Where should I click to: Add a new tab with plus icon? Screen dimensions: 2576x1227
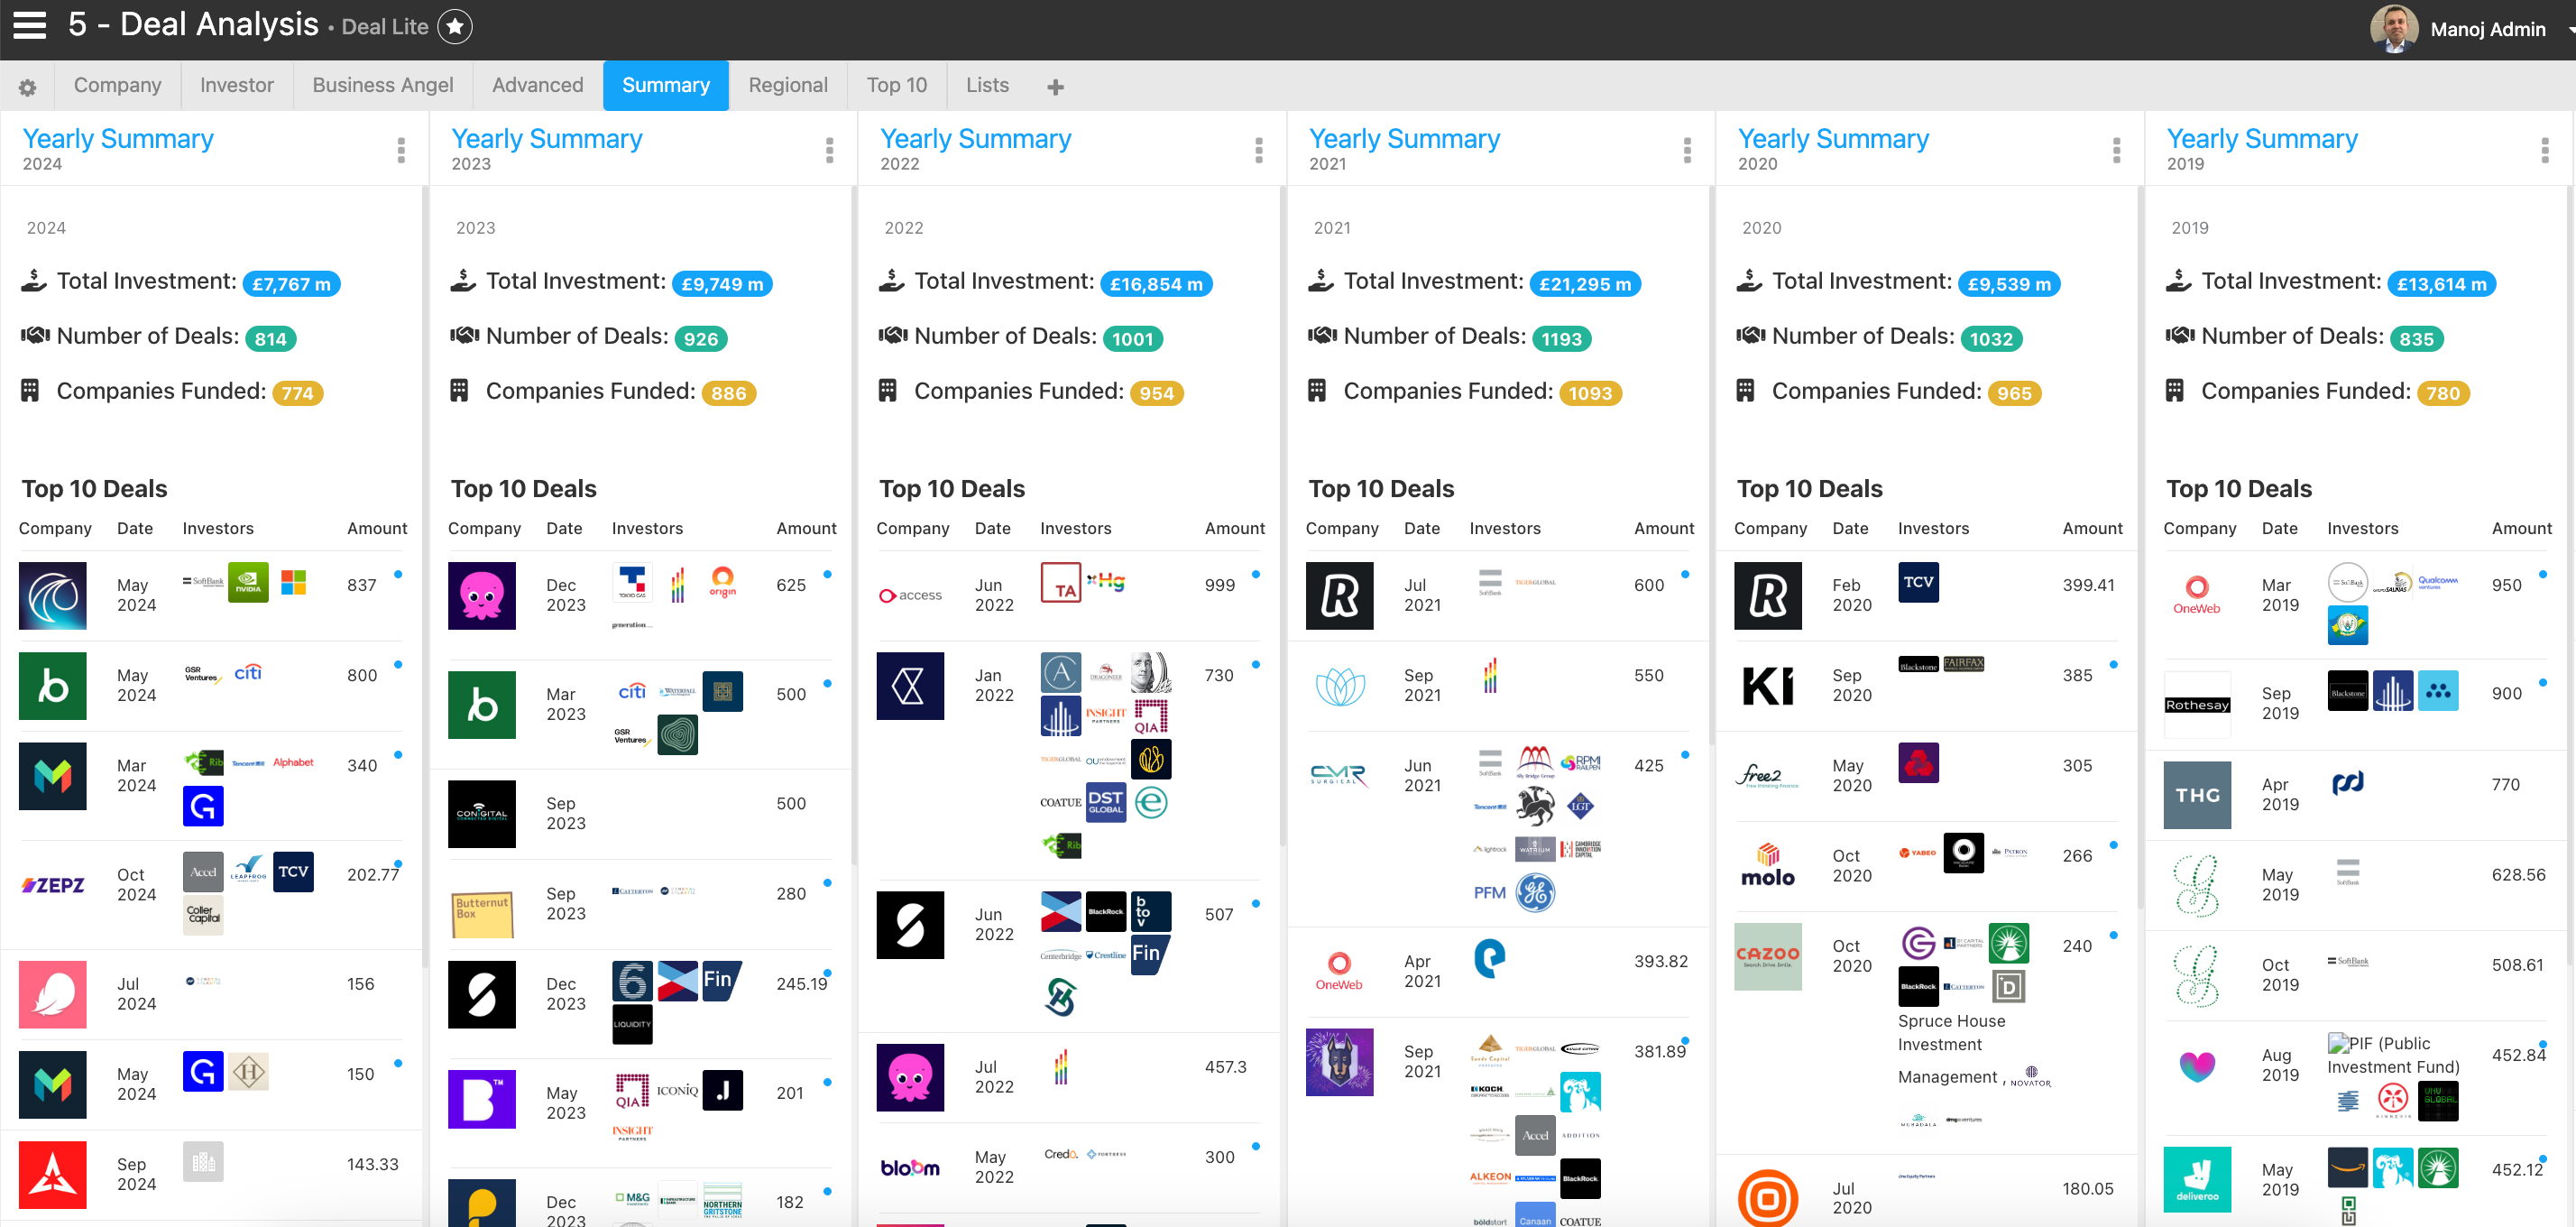1055,88
